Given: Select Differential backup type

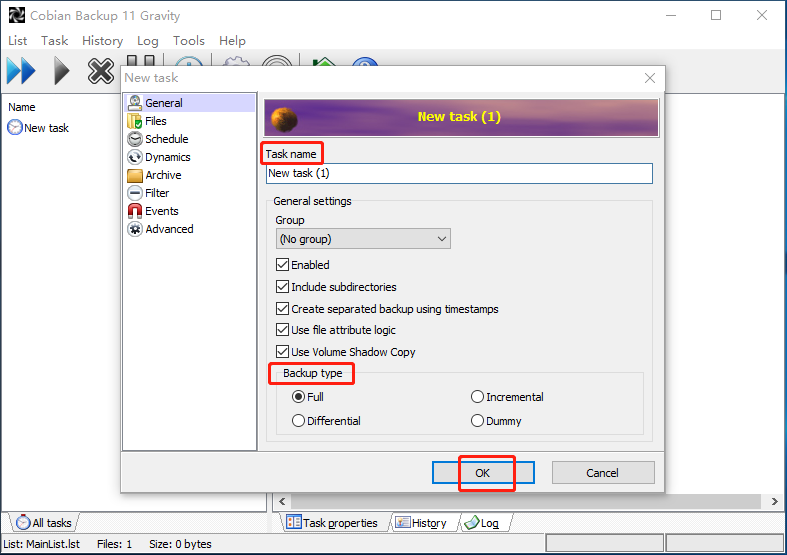Looking at the screenshot, I should coord(299,421).
